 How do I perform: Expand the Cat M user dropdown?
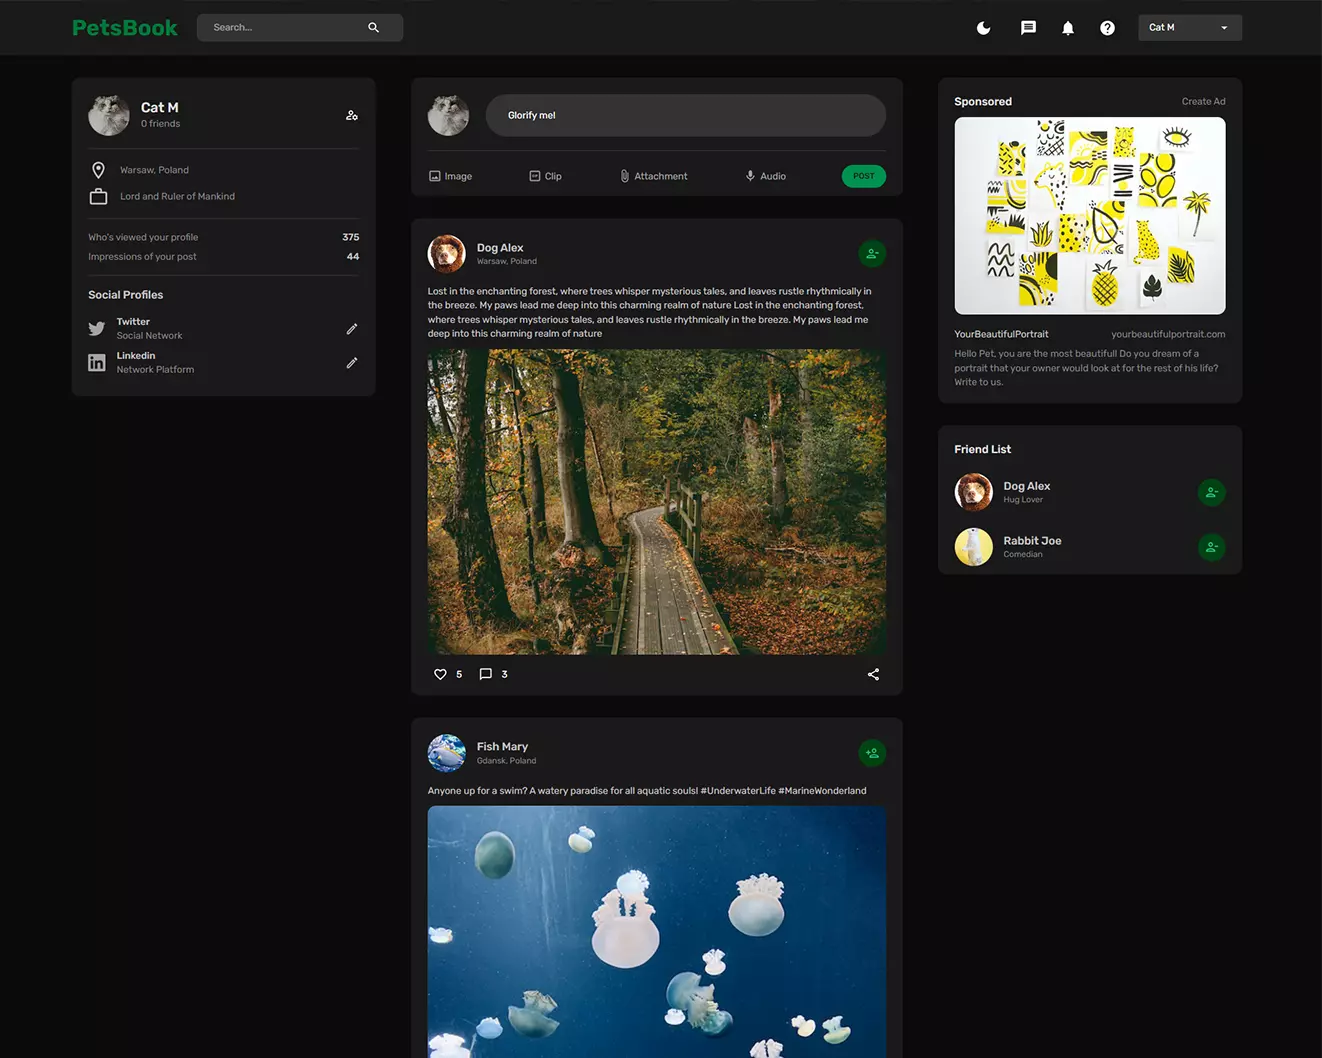[1189, 28]
